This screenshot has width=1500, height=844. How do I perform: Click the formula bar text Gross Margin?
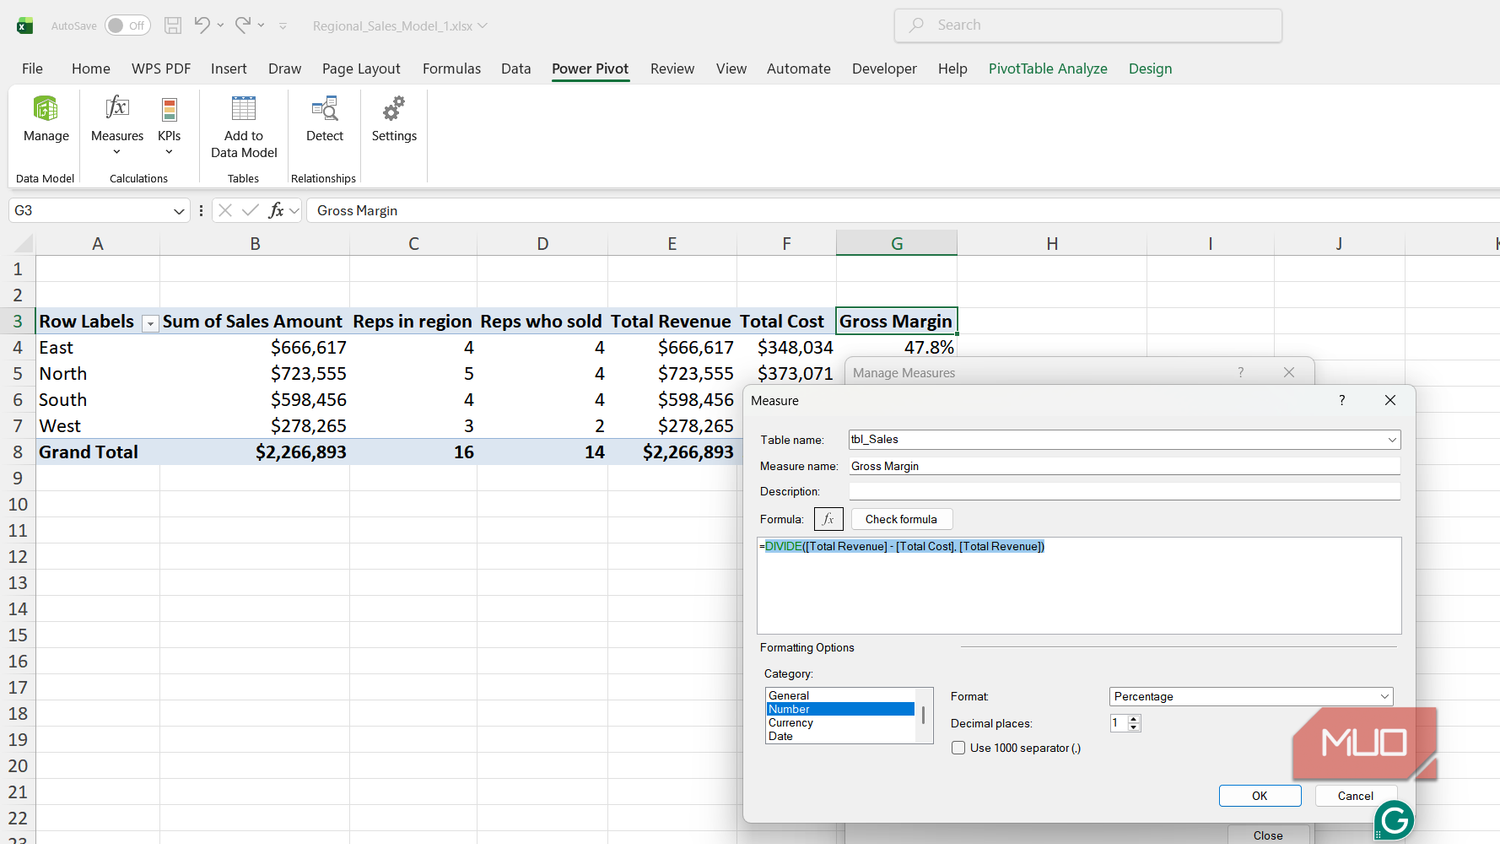(357, 211)
